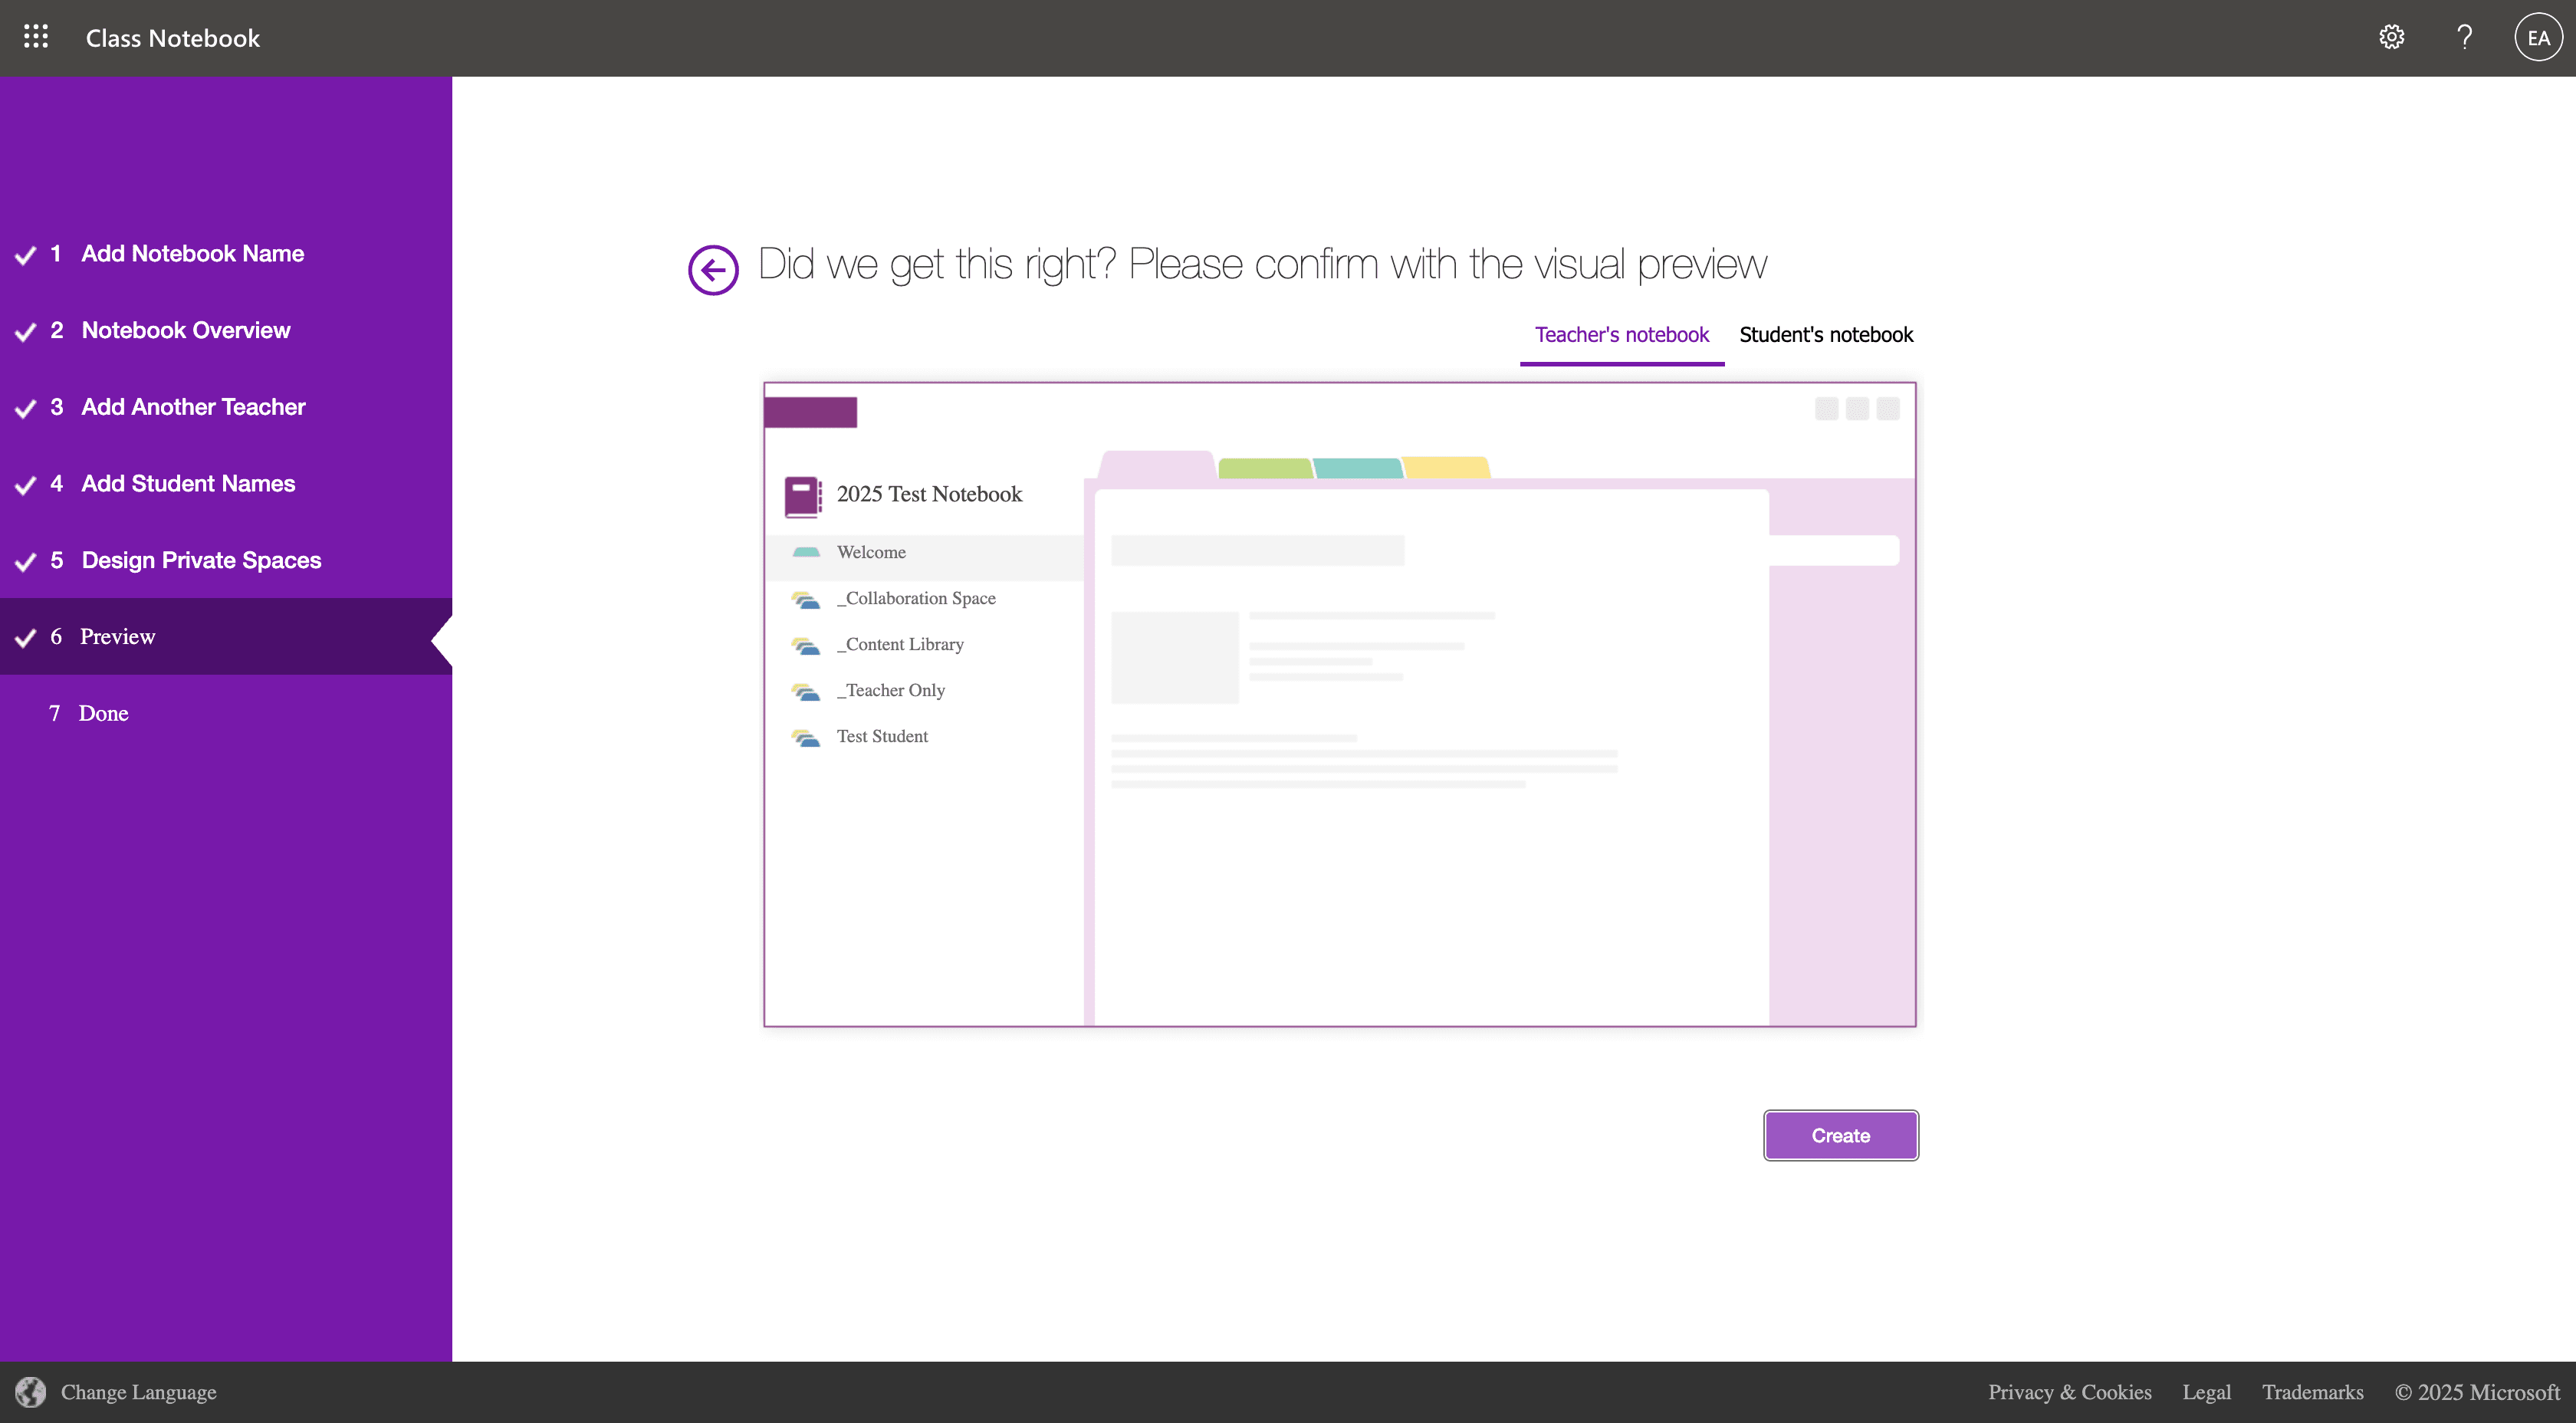The height and width of the screenshot is (1423, 2576).
Task: Open the Trademarks footer link
Action: [2312, 1392]
